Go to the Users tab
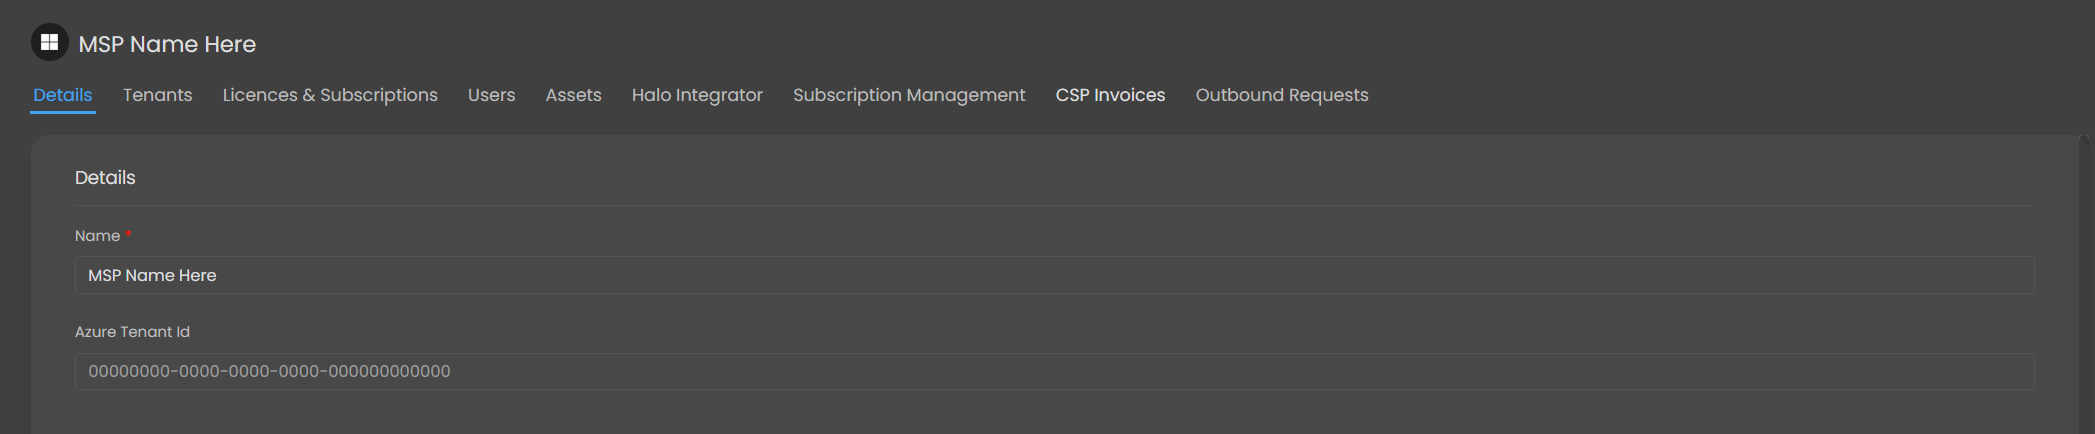 coord(491,95)
